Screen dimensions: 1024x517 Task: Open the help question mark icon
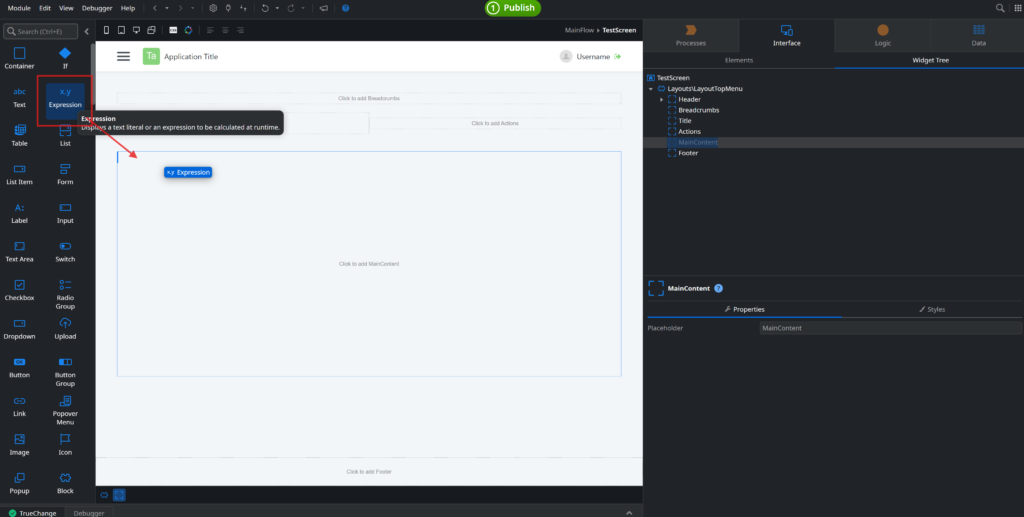coord(346,7)
